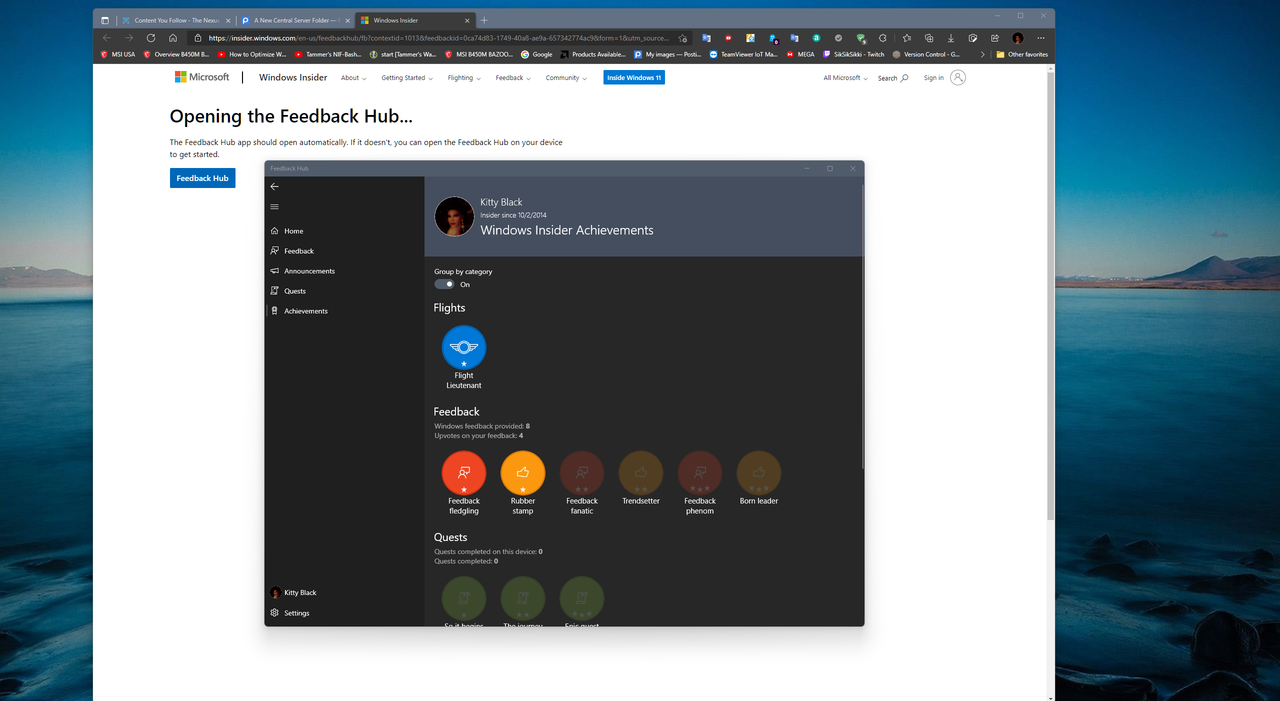Click the back arrow in Feedback Hub
The width and height of the screenshot is (1280, 701).
pyautogui.click(x=275, y=186)
